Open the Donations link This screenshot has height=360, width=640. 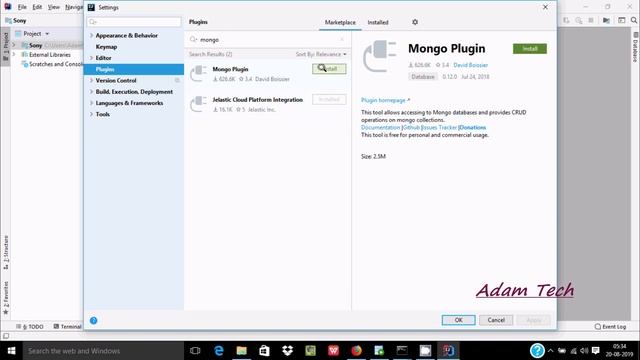point(473,127)
